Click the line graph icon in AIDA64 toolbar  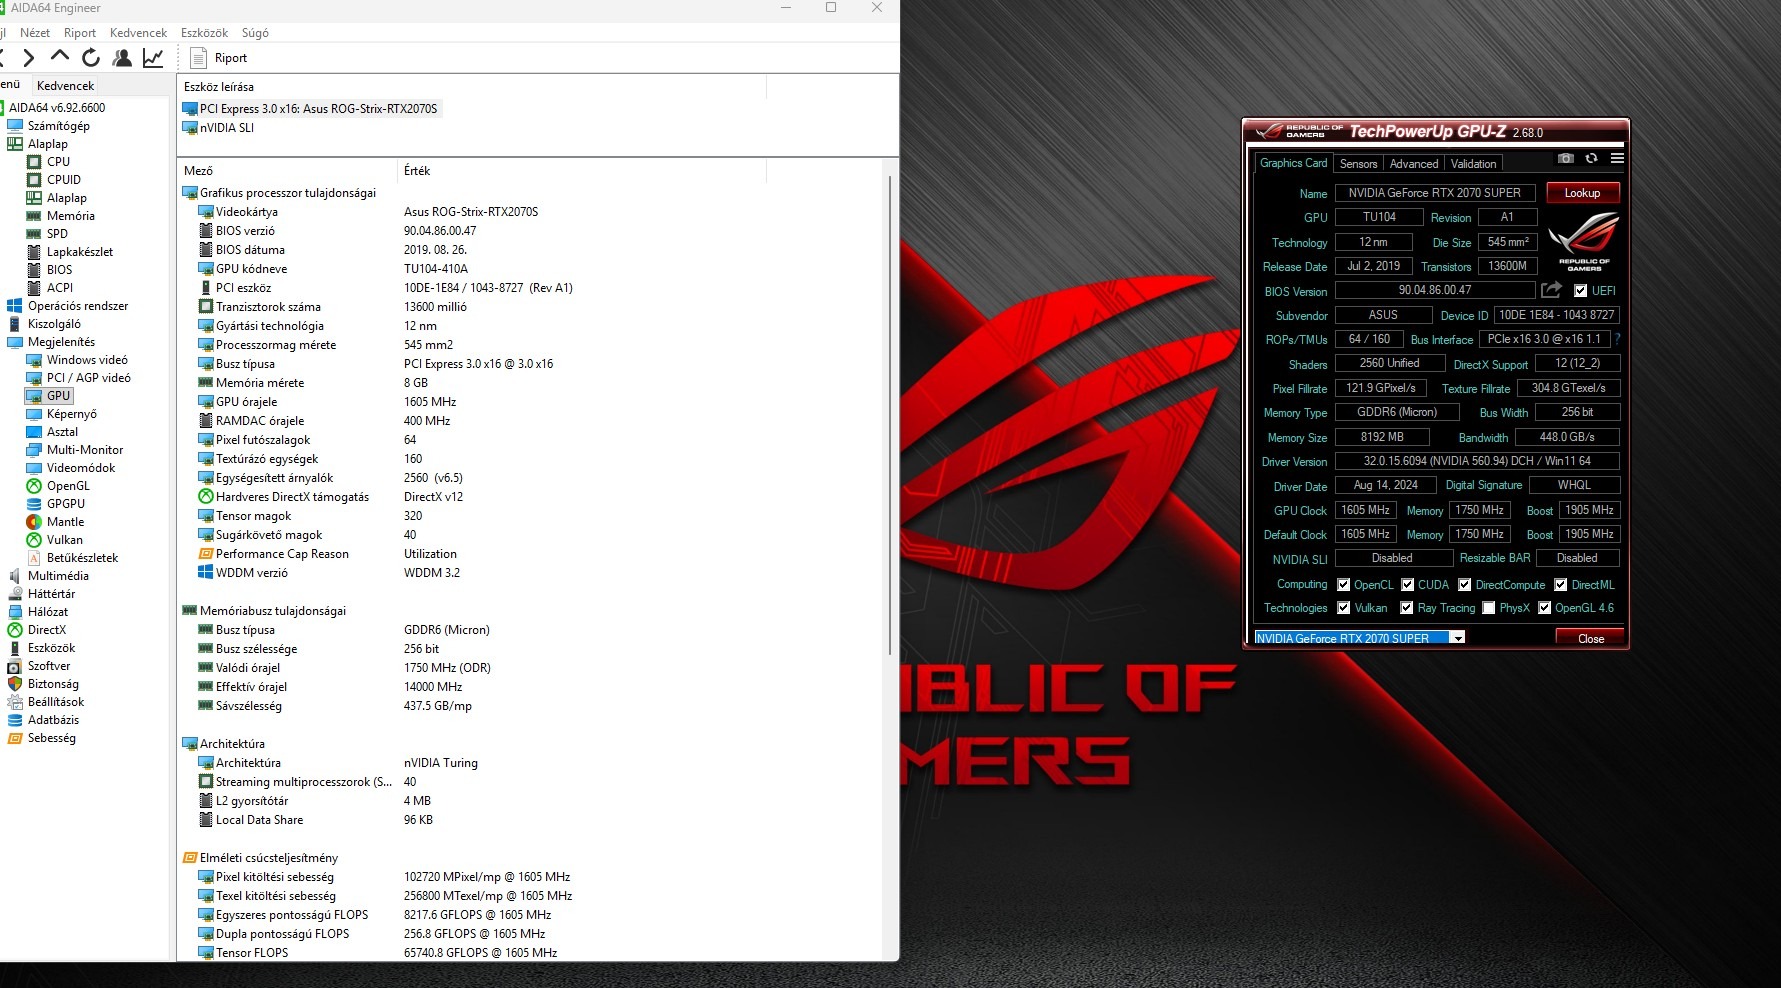tap(153, 58)
